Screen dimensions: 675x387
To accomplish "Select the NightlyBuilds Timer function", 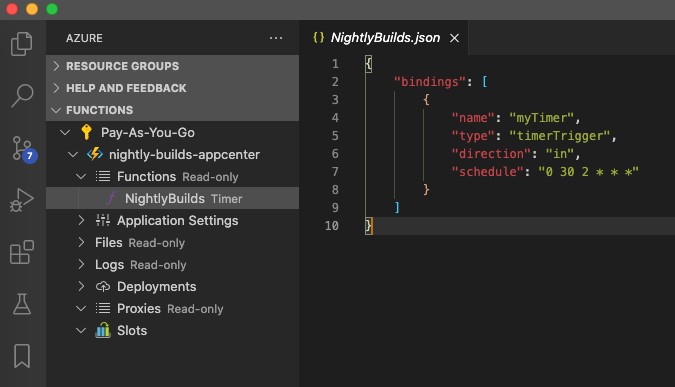I will click(173, 198).
